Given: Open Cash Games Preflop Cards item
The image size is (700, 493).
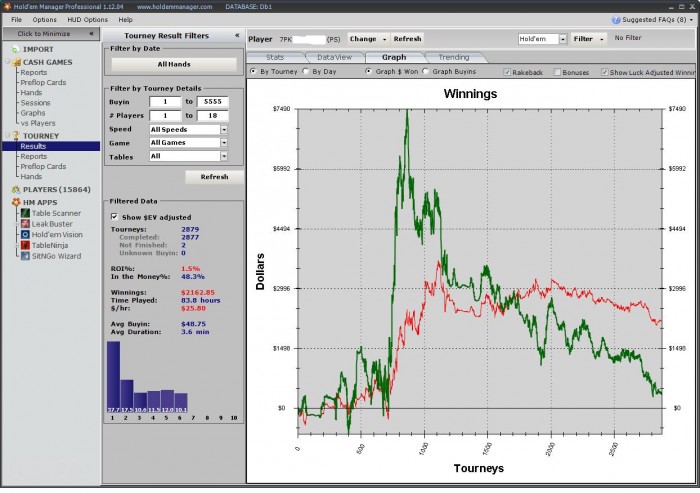Looking at the screenshot, I should [43, 83].
